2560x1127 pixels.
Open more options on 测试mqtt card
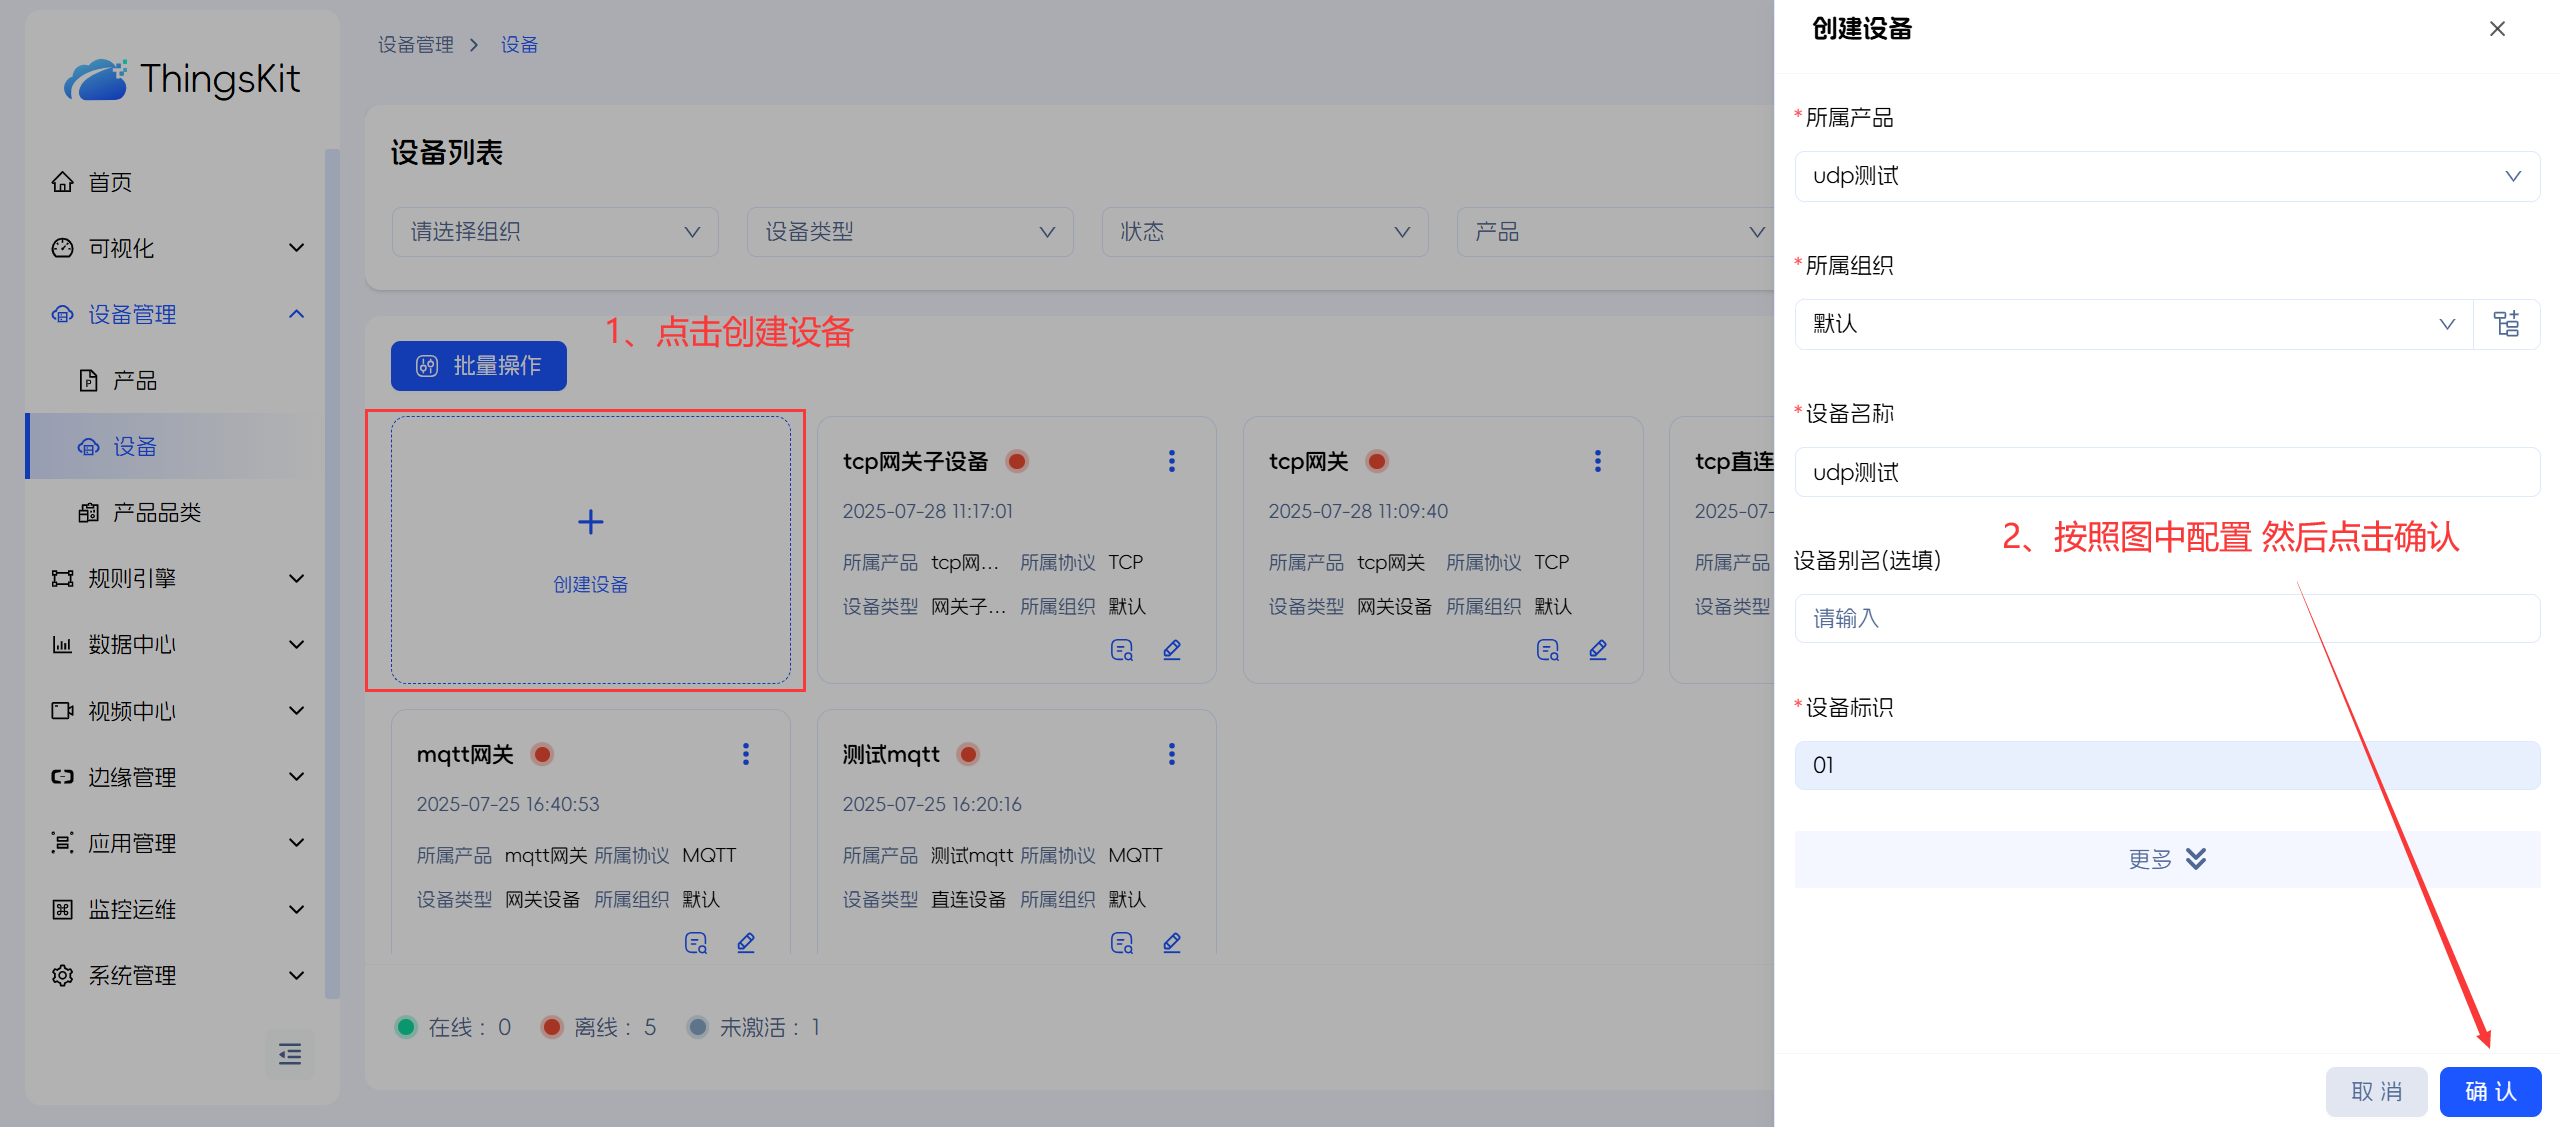click(x=1172, y=754)
